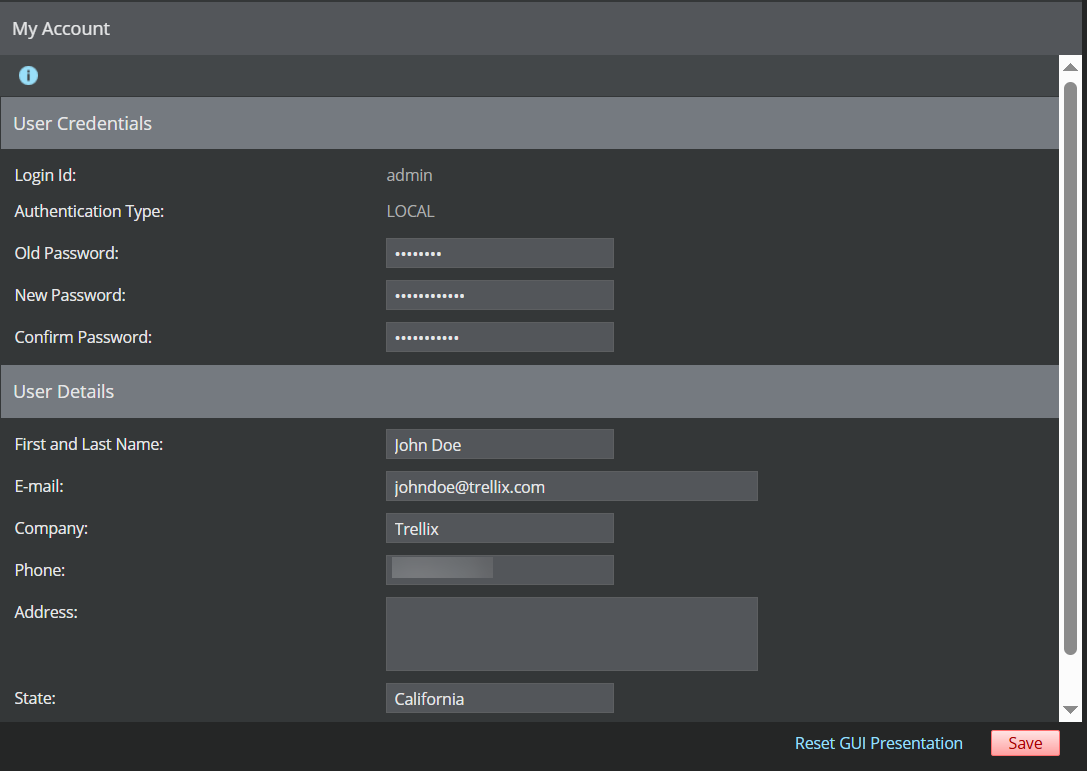The width and height of the screenshot is (1087, 771).
Task: Select the Confirm Password field
Action: coord(500,337)
